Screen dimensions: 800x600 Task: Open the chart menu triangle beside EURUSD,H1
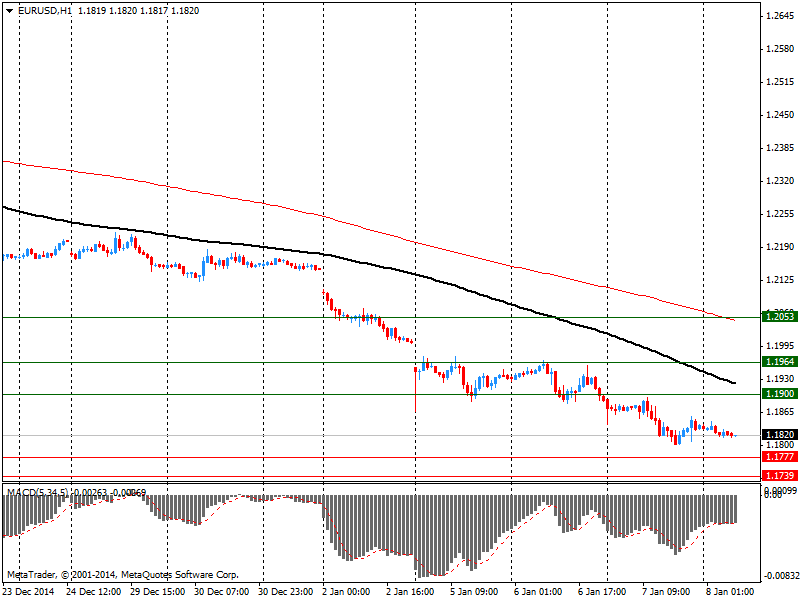tap(10, 11)
